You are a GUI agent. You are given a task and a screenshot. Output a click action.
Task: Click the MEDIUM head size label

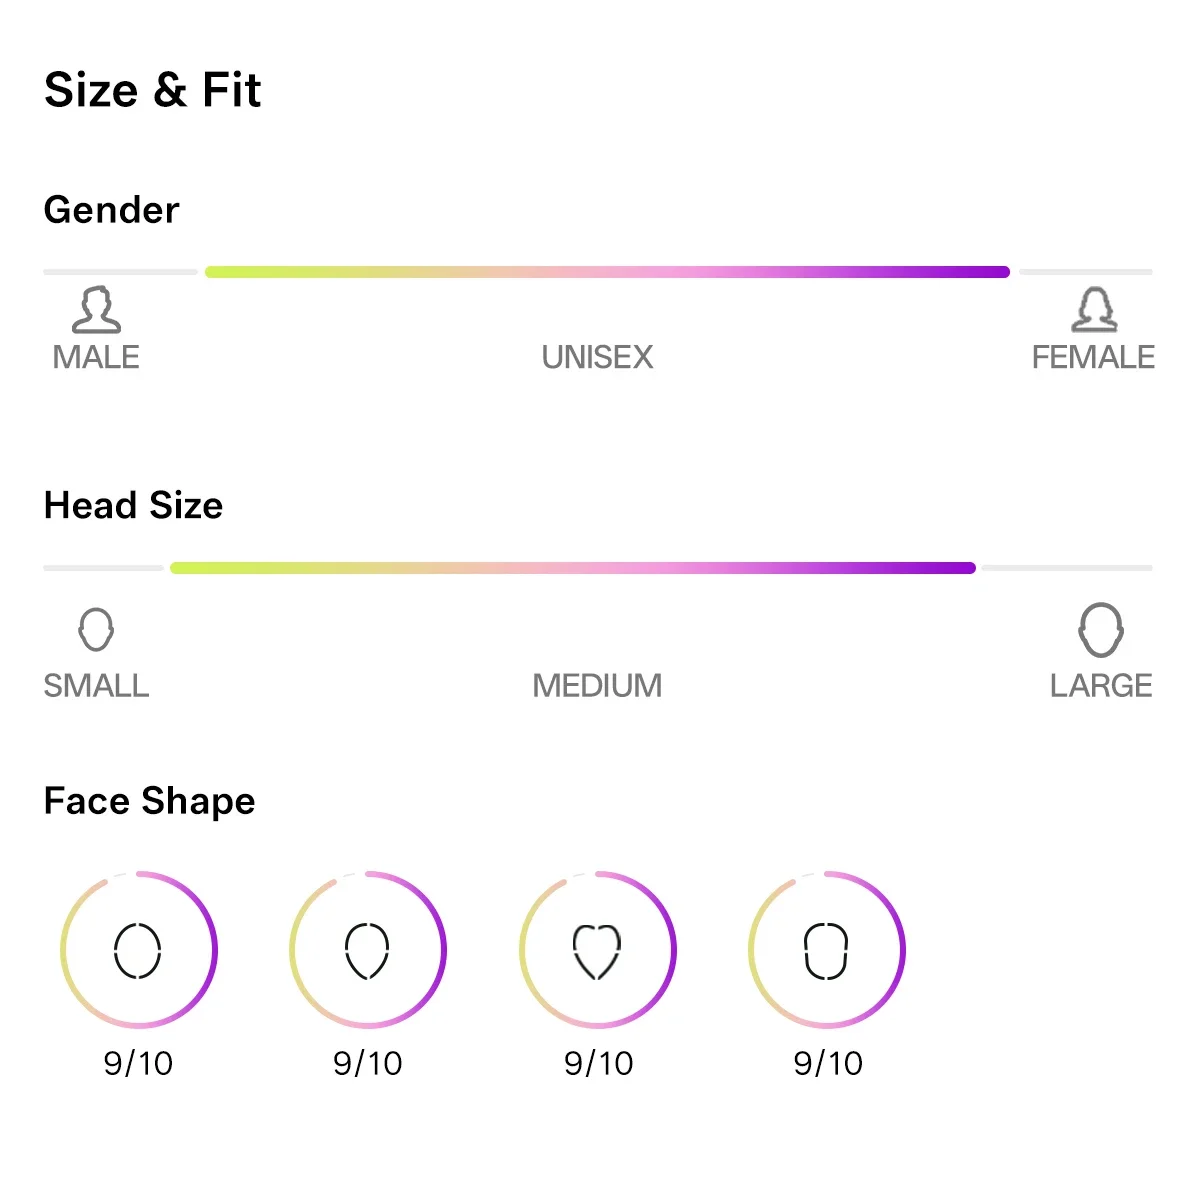(x=597, y=686)
